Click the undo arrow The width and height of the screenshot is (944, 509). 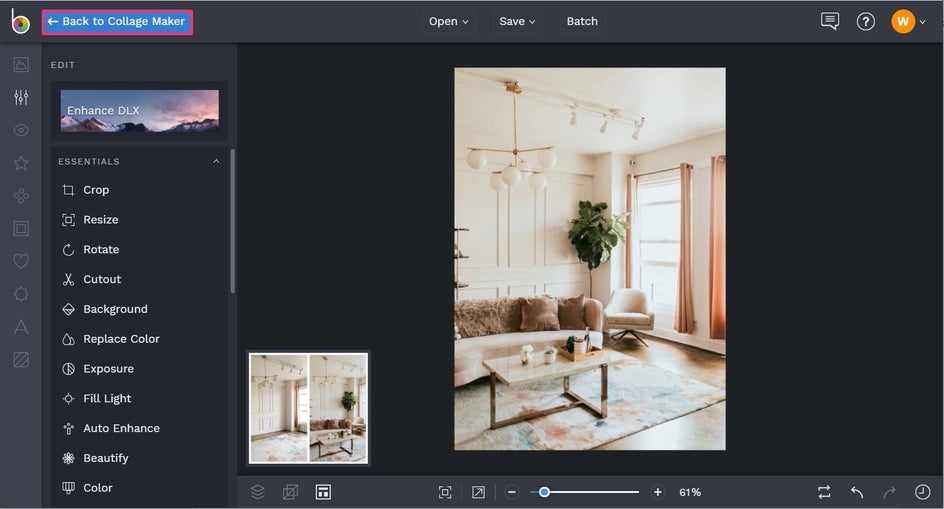click(857, 492)
